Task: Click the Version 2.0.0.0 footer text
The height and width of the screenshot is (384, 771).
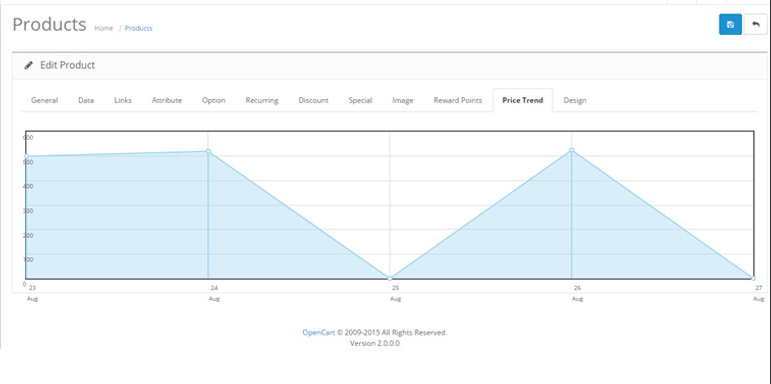Action: [375, 343]
